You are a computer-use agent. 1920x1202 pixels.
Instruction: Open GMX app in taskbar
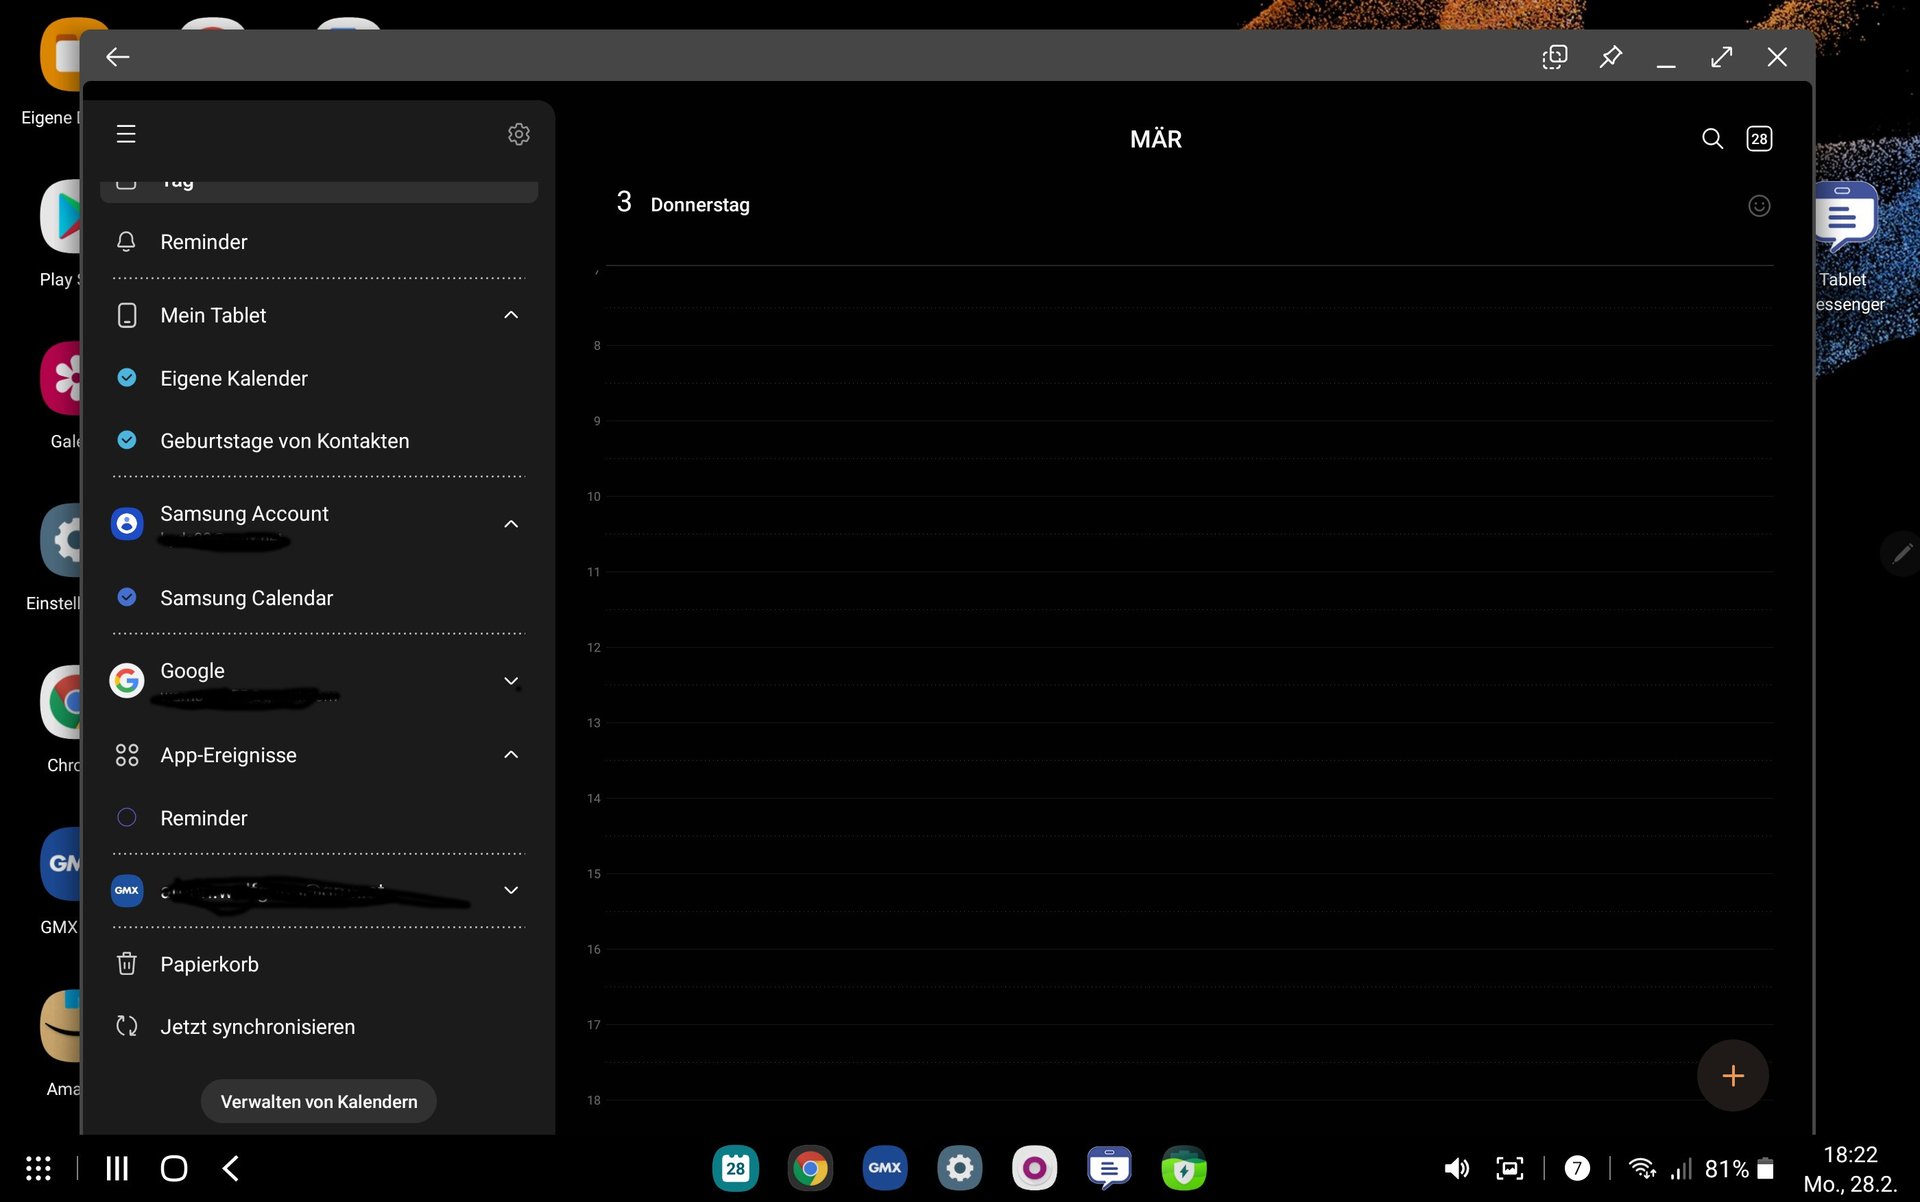point(885,1168)
